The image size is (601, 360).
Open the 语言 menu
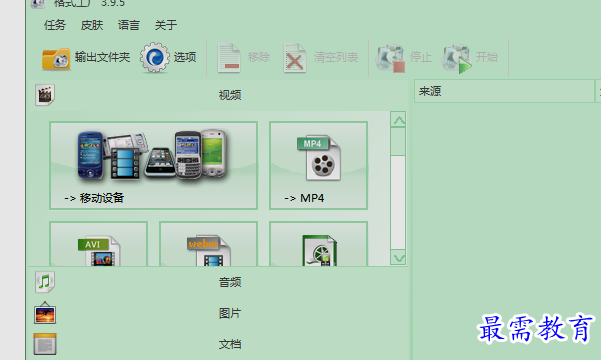pyautogui.click(x=129, y=25)
